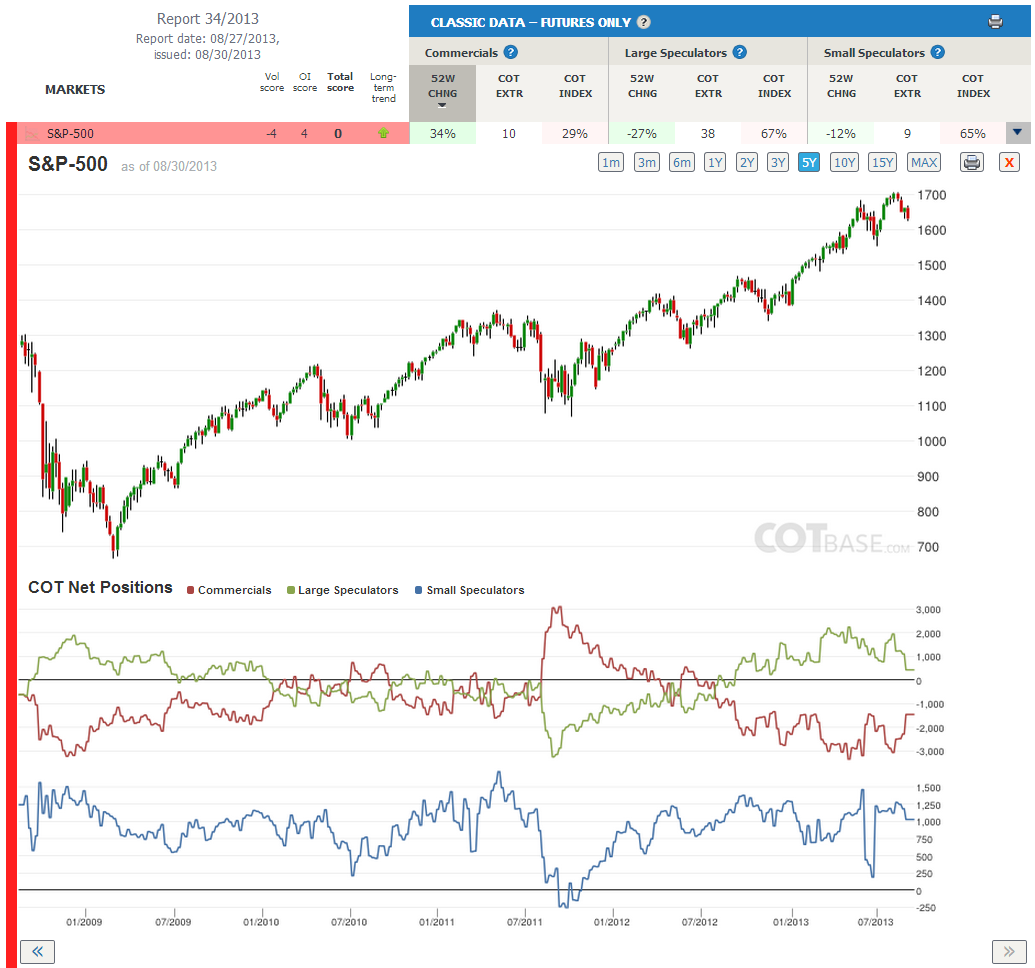Go to previous chart with left chevrons
Viewport: 1035px width, 968px height.
coord(38,951)
